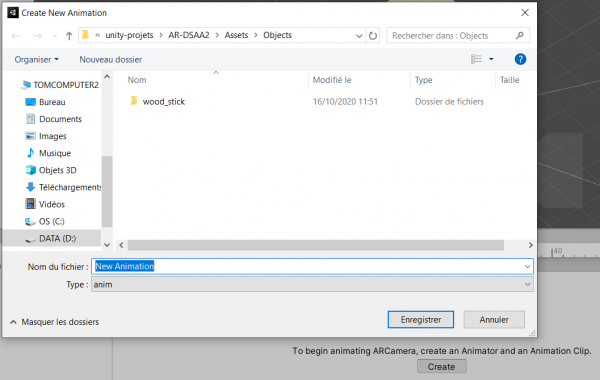The image size is (600, 380).
Task: Collapse folders with Masquer les dossiers
Action: (x=55, y=322)
